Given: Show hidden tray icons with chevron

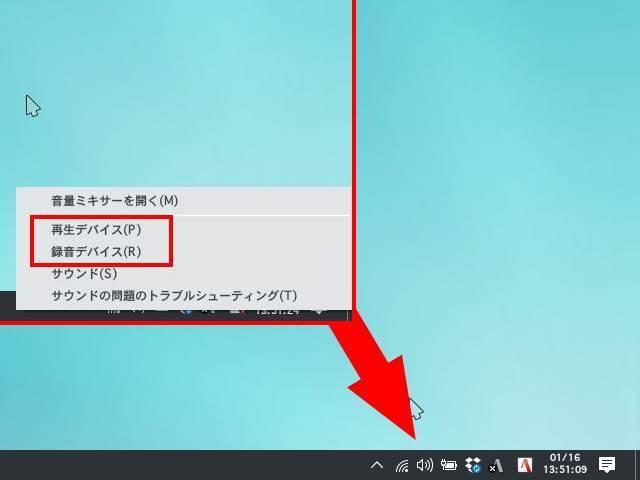Looking at the screenshot, I should (x=377, y=465).
